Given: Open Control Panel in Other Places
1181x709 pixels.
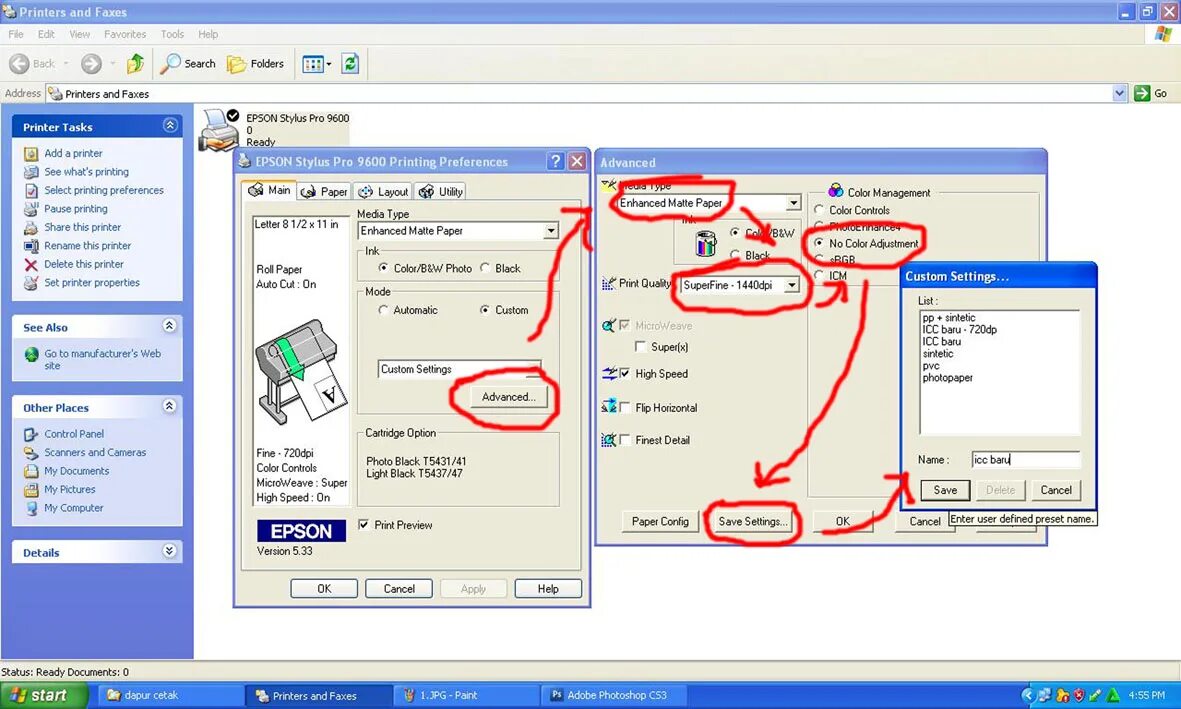Looking at the screenshot, I should tap(74, 434).
